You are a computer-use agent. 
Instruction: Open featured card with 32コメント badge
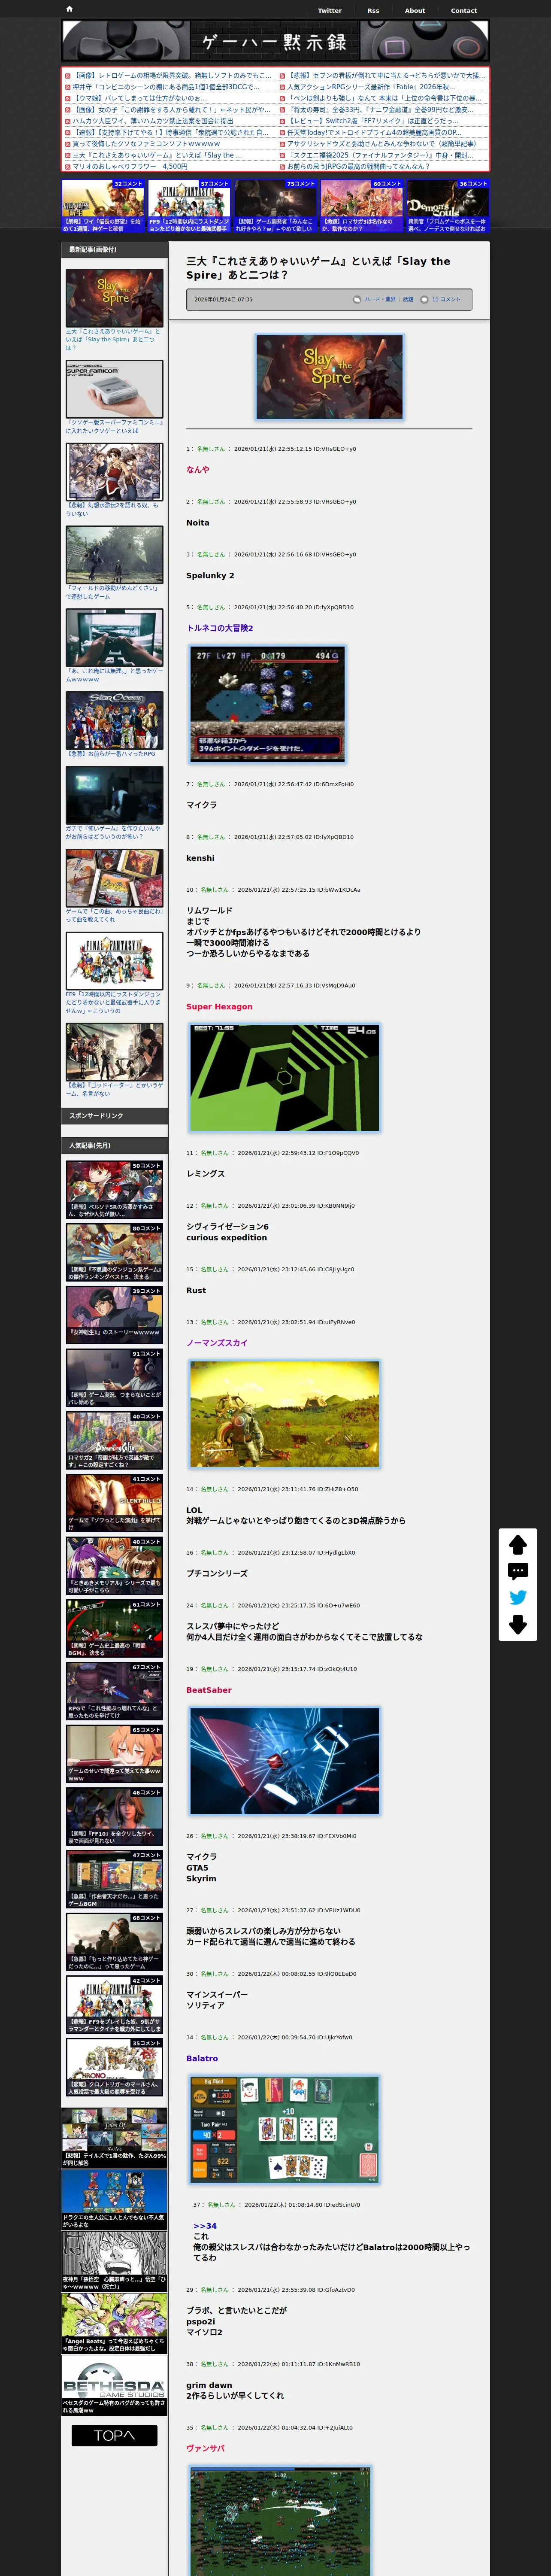coord(103,206)
